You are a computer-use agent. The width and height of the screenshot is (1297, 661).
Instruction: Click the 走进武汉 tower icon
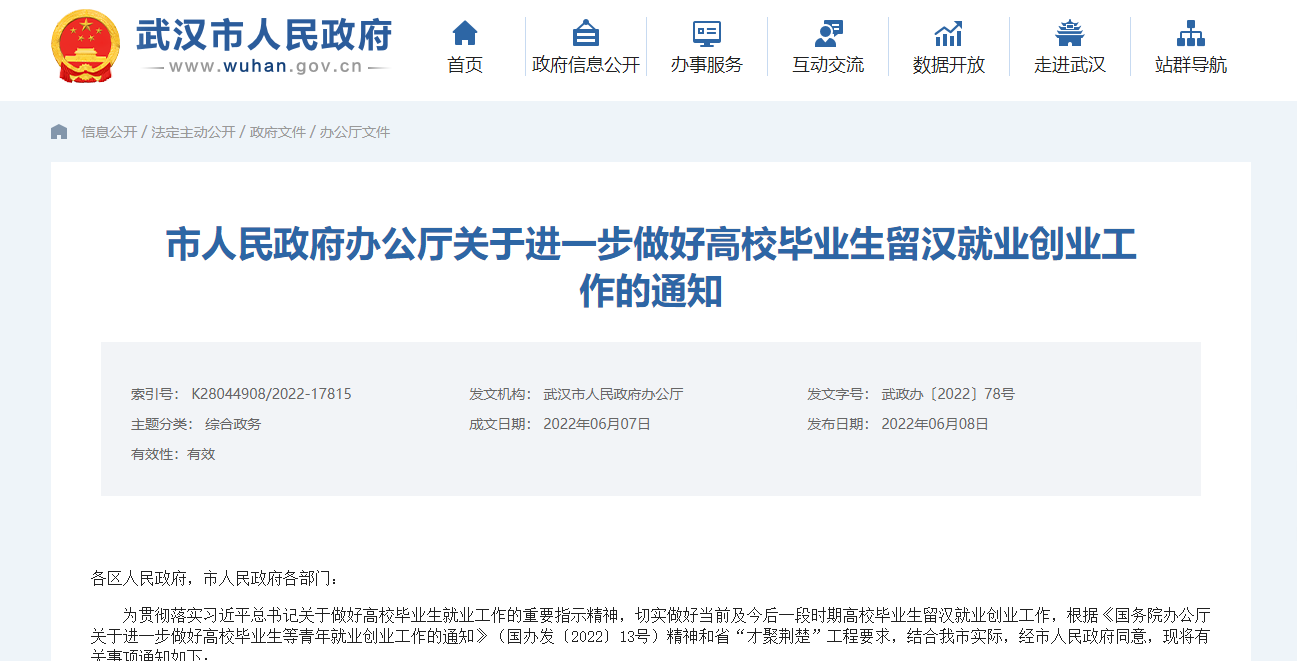coord(1070,33)
